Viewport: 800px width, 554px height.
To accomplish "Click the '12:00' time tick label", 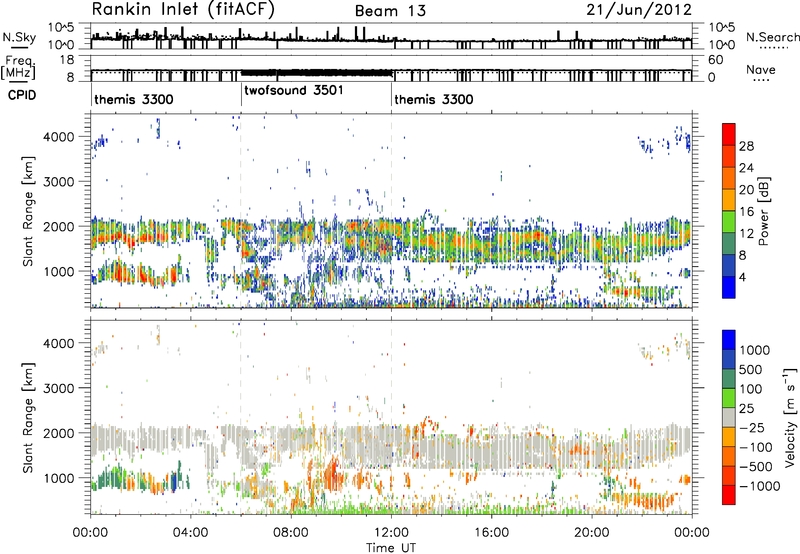I will pyautogui.click(x=391, y=533).
